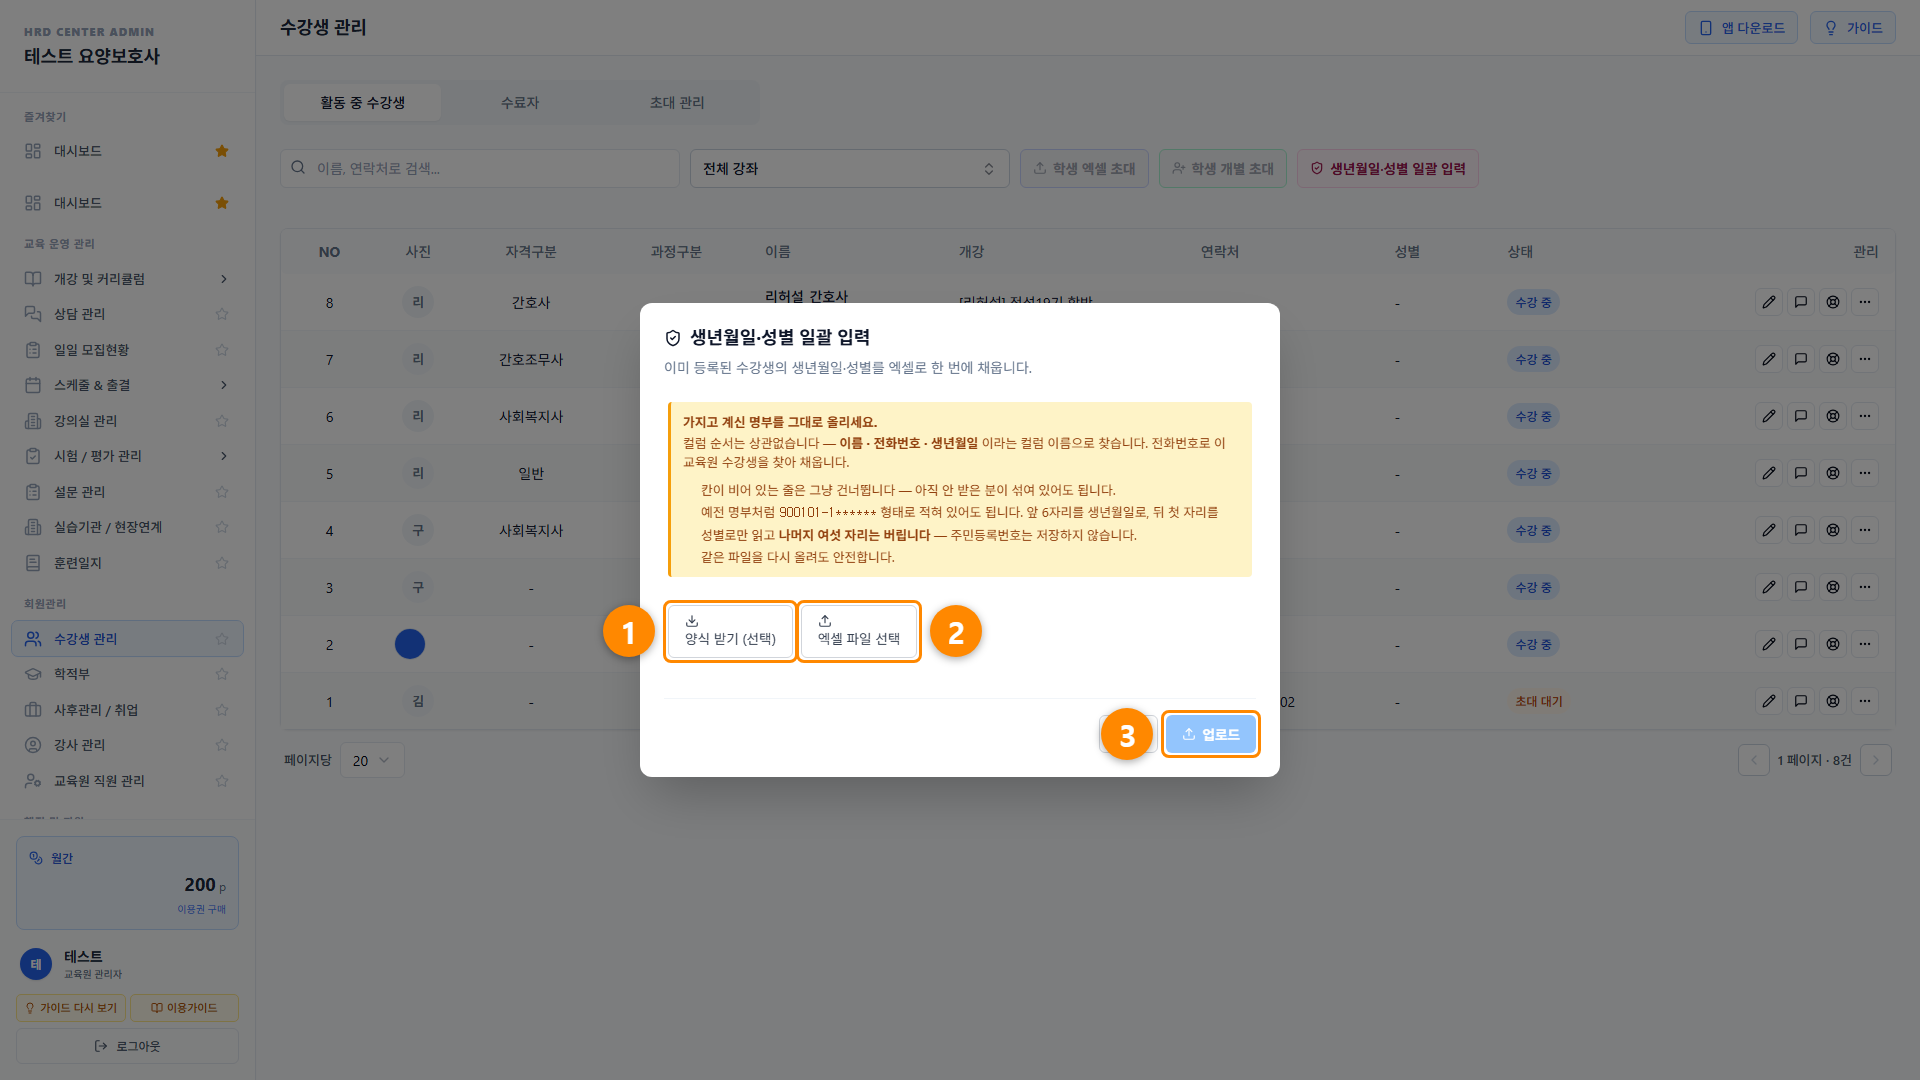
Task: Click the edit pencil icon for row 8
Action: 1769,302
